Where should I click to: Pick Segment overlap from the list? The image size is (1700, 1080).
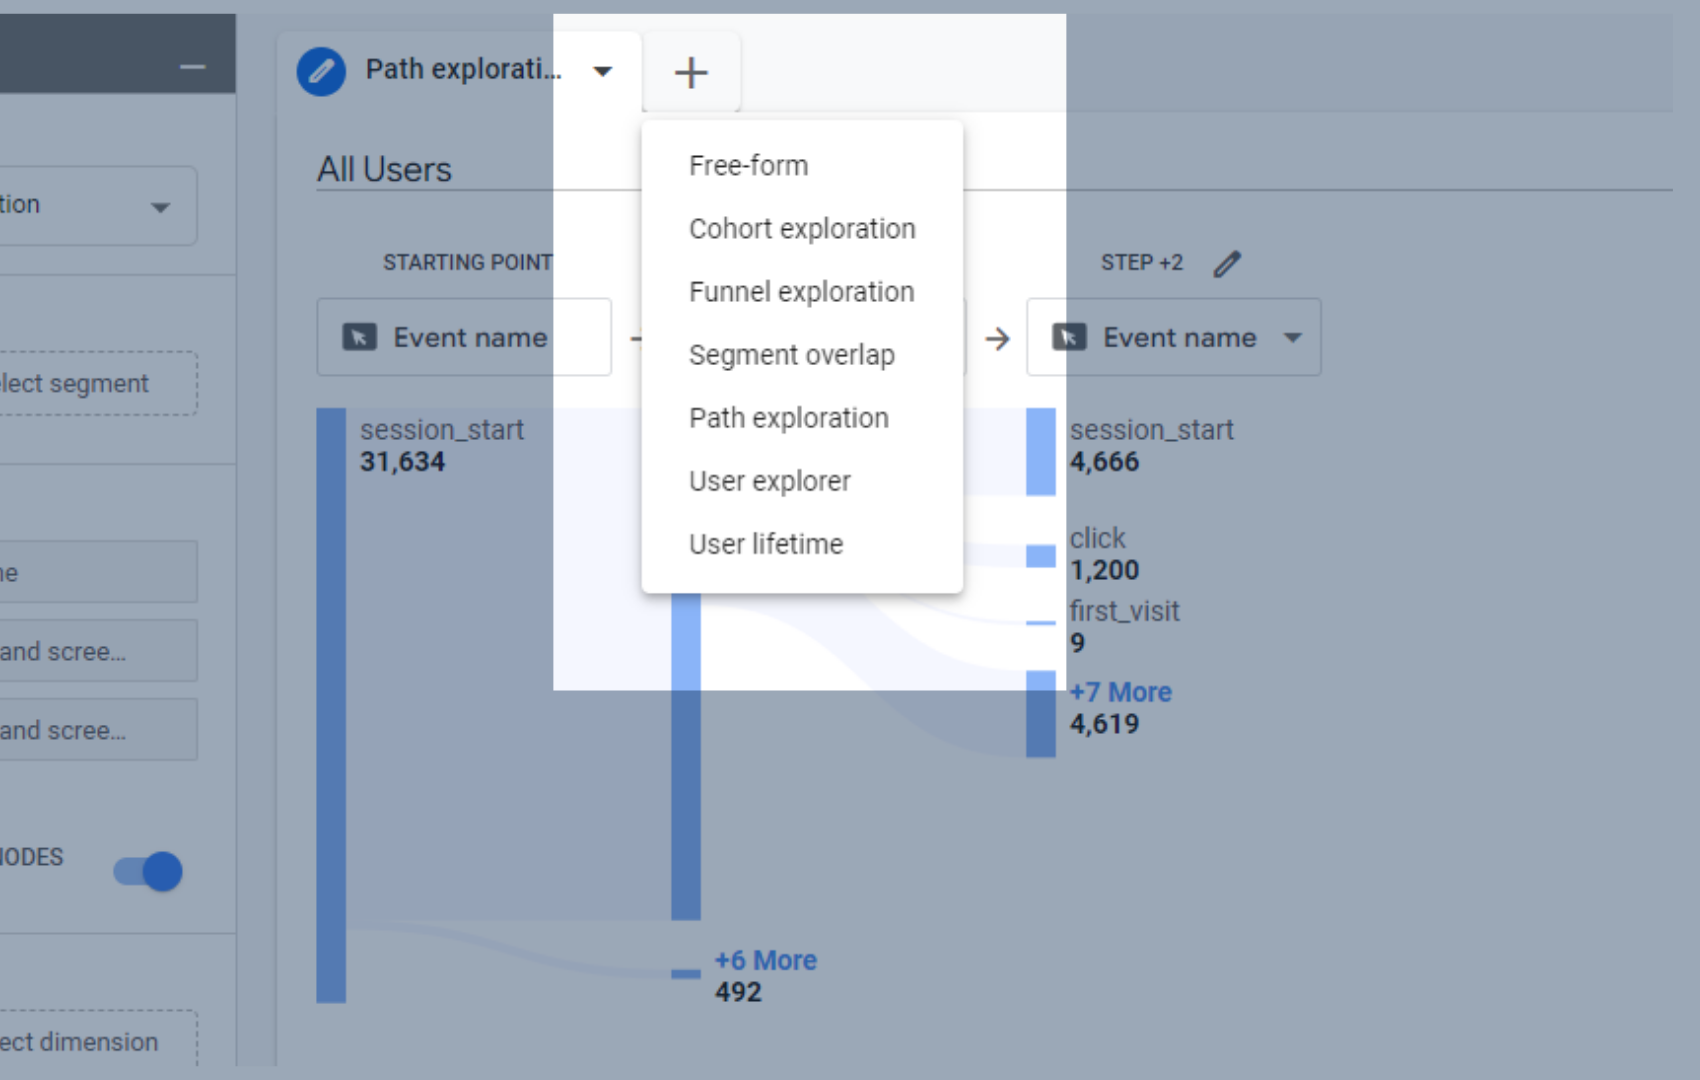[x=791, y=355]
